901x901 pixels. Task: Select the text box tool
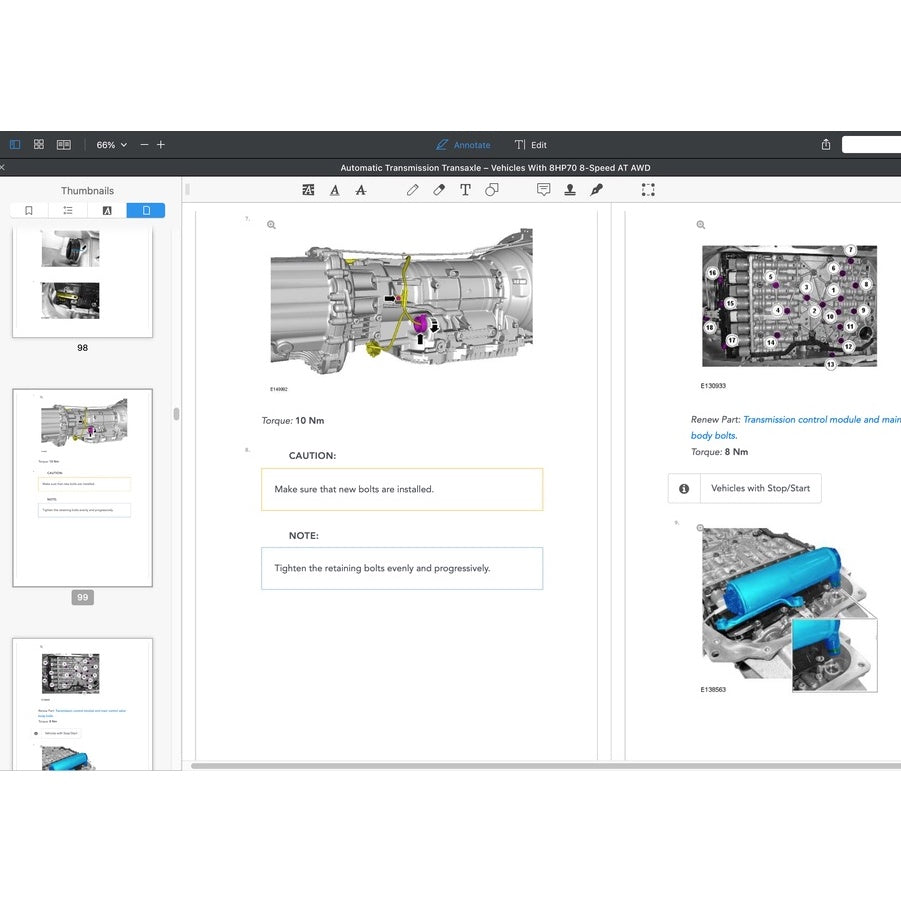tap(465, 190)
